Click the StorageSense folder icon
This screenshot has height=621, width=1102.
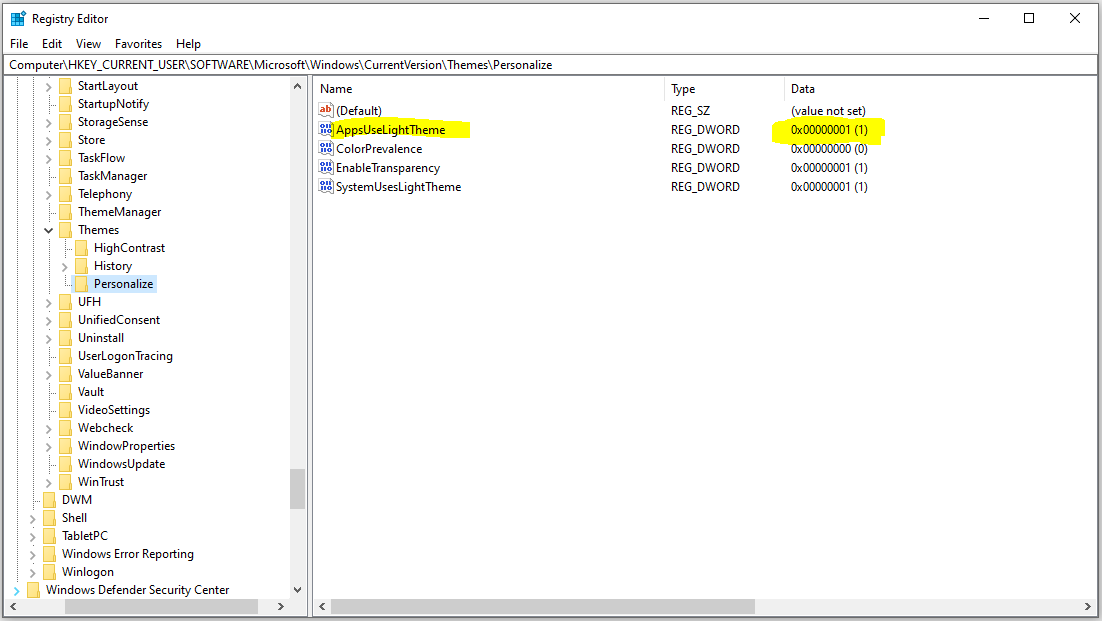click(65, 122)
